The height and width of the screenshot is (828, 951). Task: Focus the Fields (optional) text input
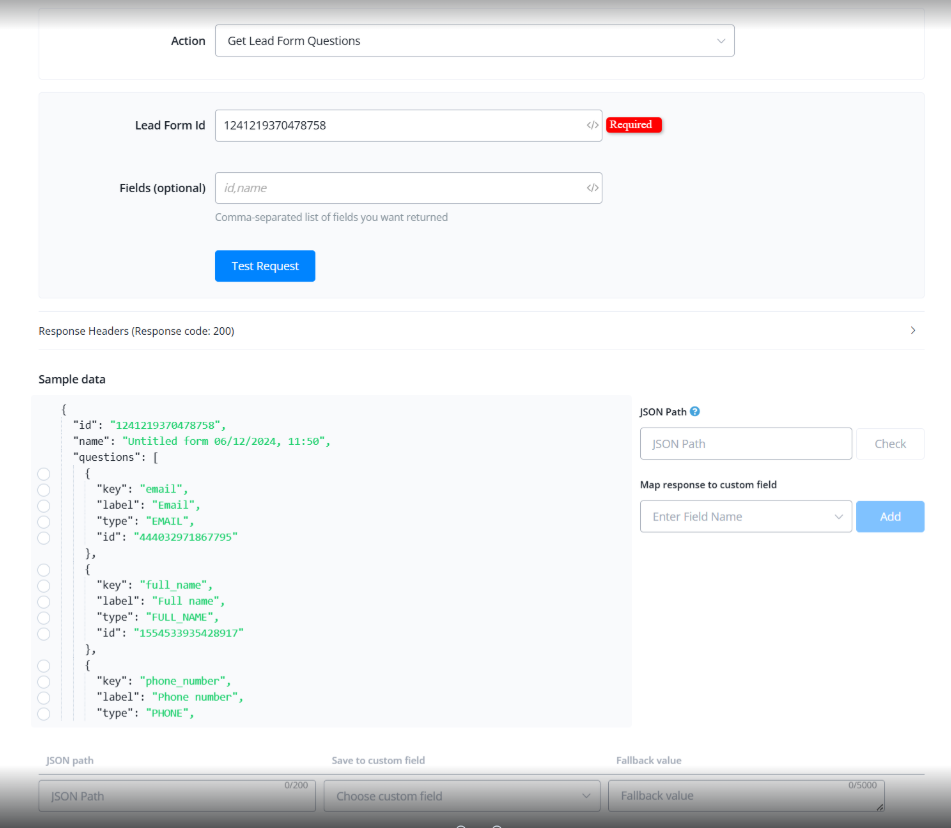pos(398,188)
